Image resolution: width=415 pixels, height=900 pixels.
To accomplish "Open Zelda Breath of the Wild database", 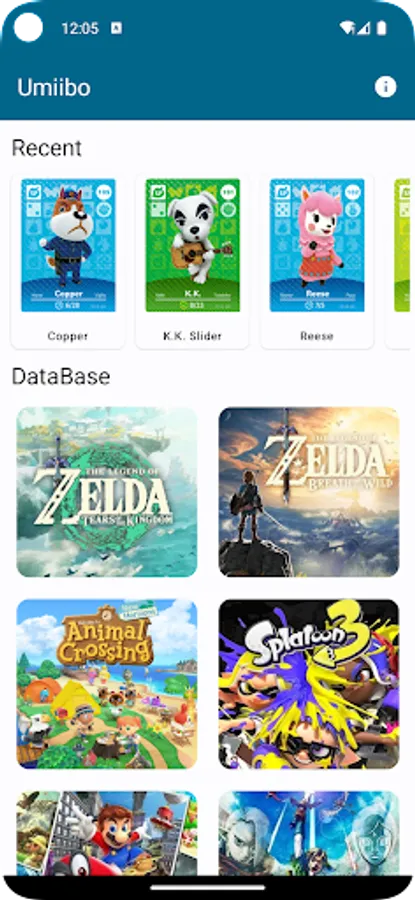I will tap(309, 492).
